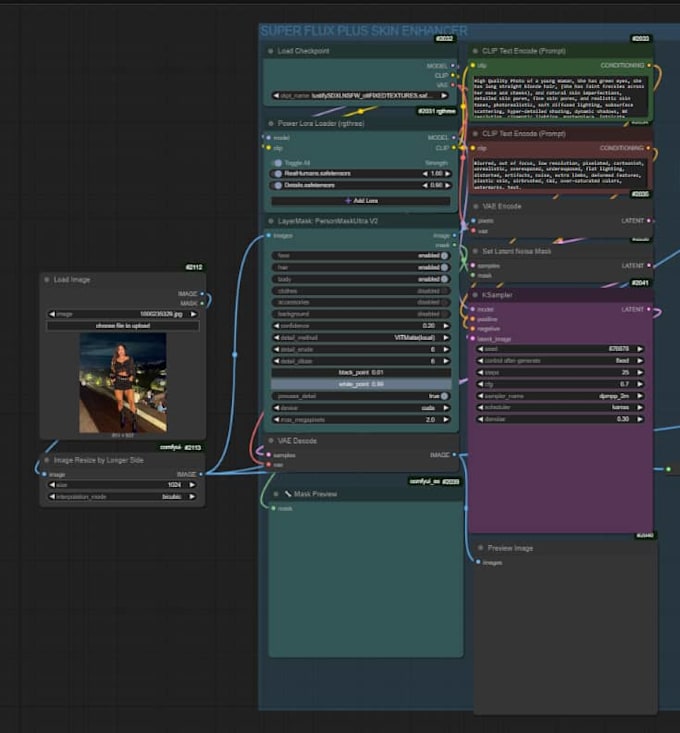680x733 pixels.
Task: Collapse the Preview Image node dot
Action: point(480,548)
